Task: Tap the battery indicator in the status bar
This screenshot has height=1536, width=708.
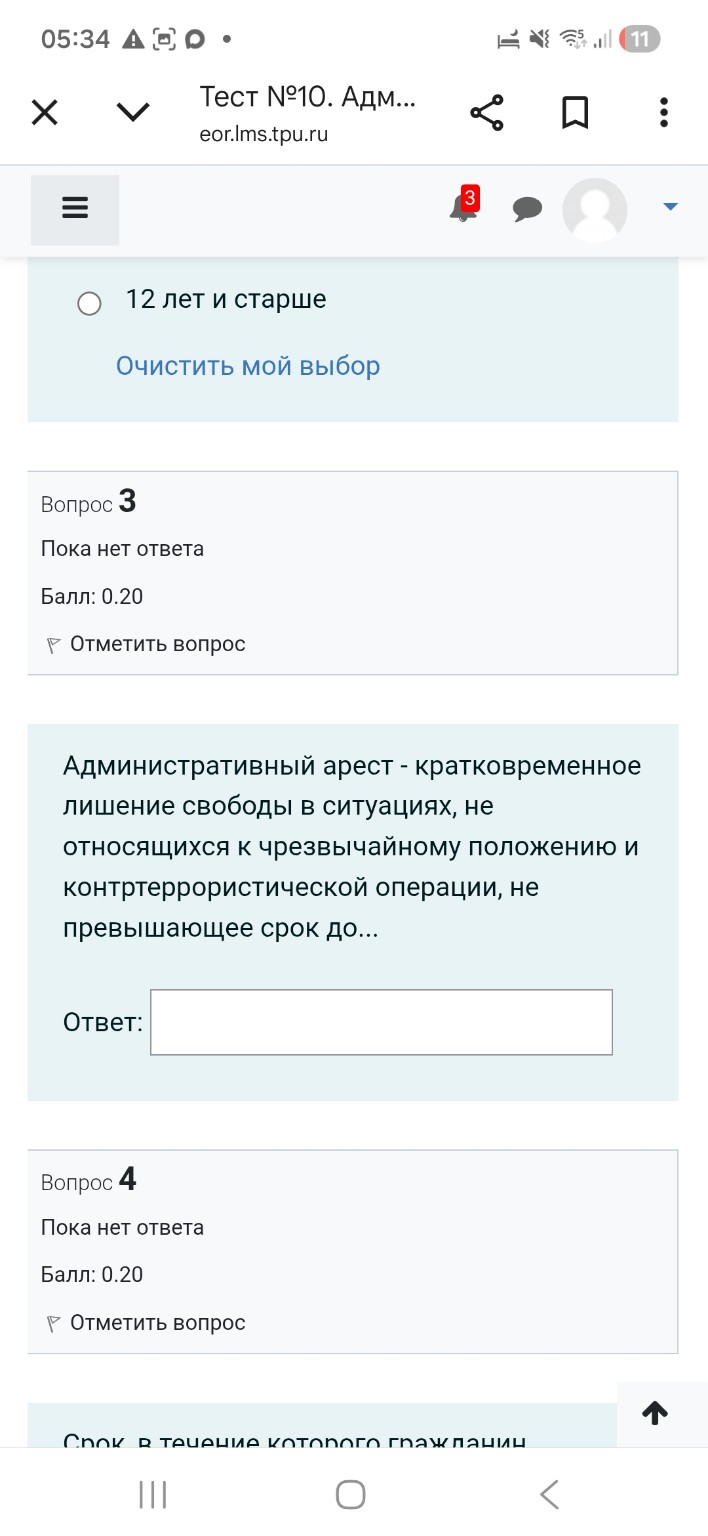Action: coord(640,38)
